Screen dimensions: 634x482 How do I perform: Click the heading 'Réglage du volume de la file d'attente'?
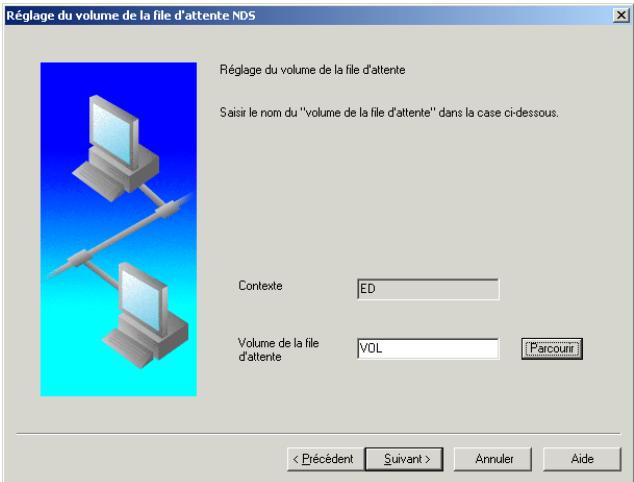point(312,70)
